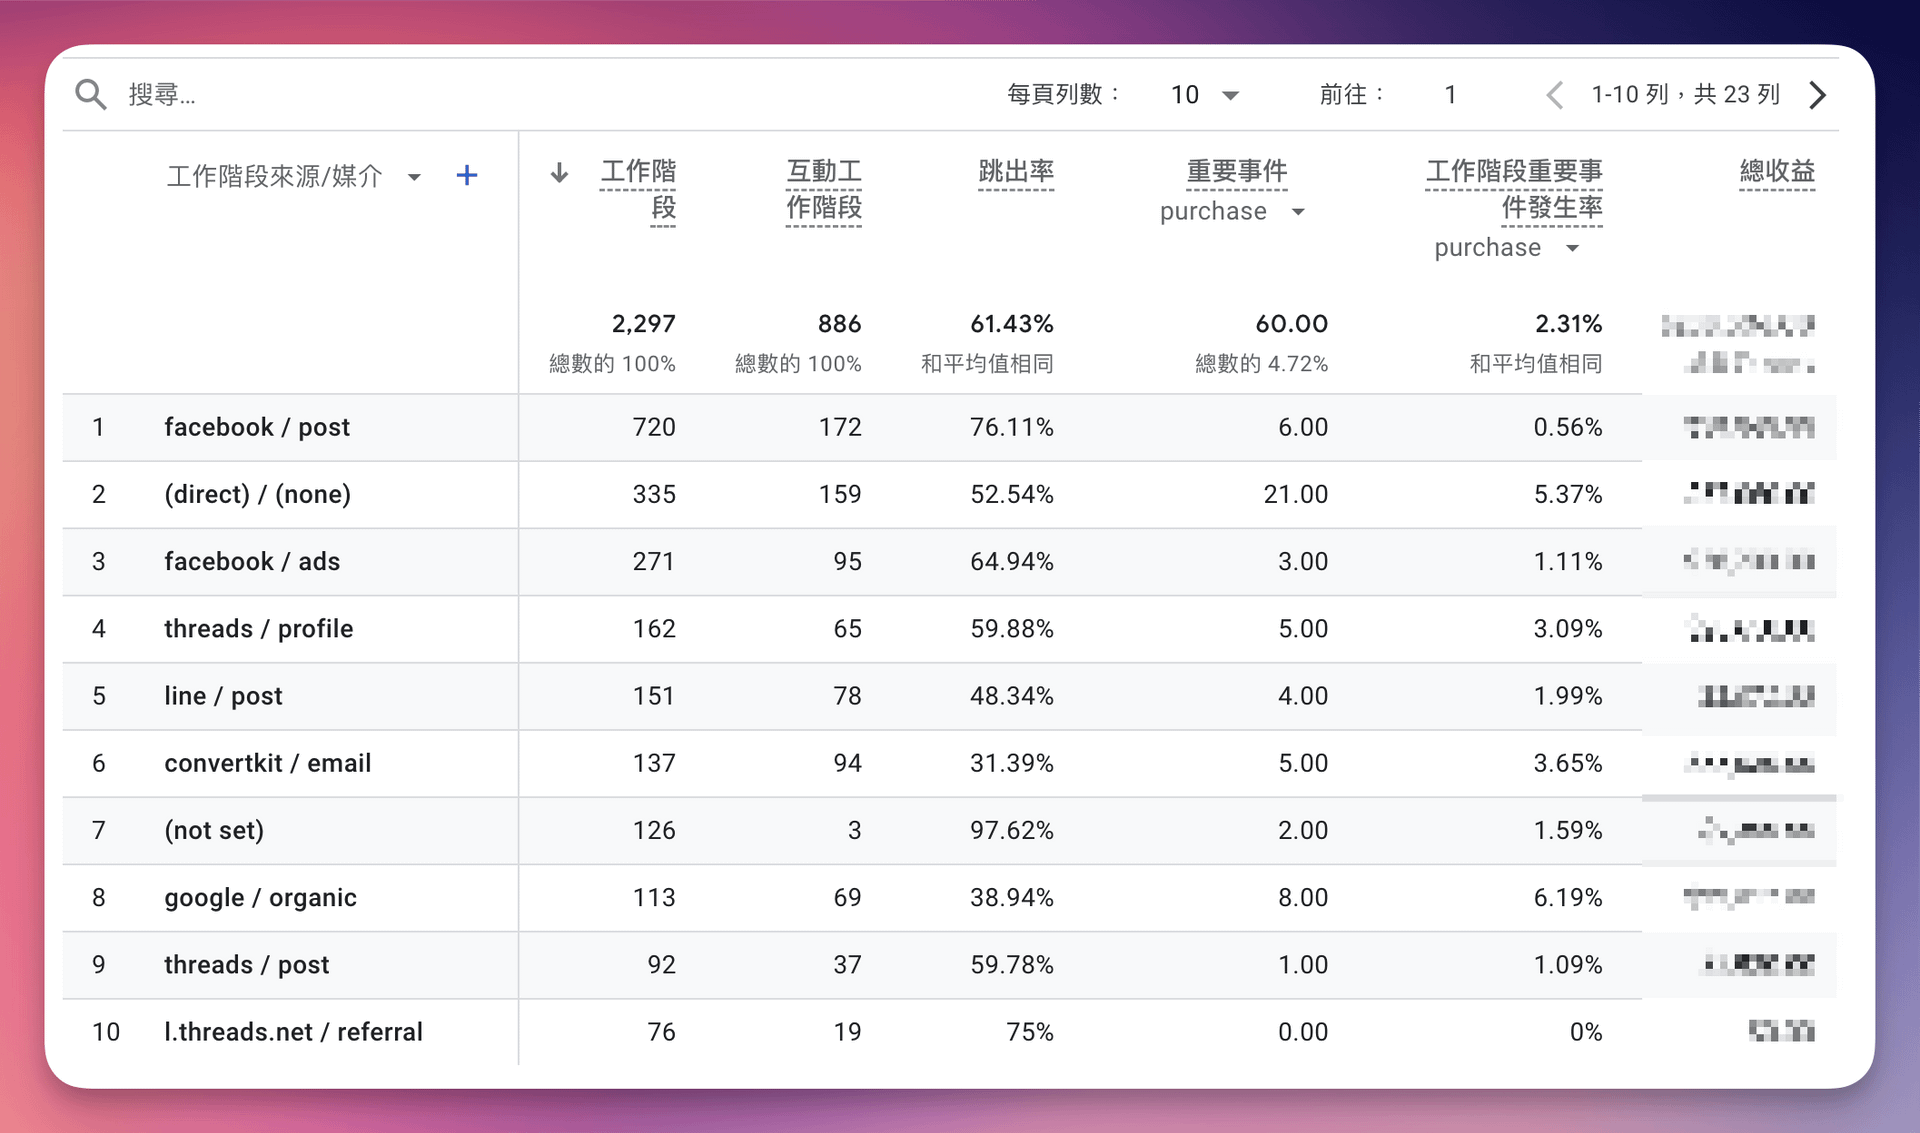Click the l.threads.net / referral row
Viewport: 1920px width, 1133px height.
click(293, 1032)
